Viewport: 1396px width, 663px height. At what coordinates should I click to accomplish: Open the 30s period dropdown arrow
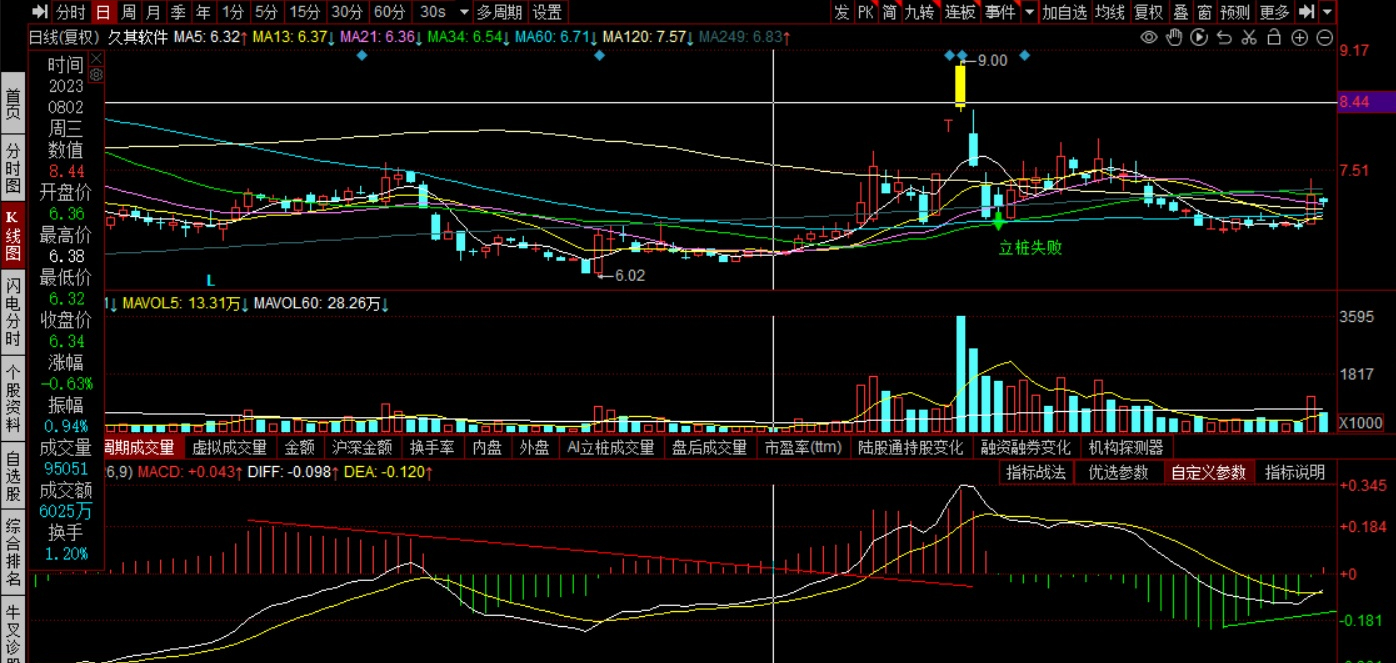point(463,12)
